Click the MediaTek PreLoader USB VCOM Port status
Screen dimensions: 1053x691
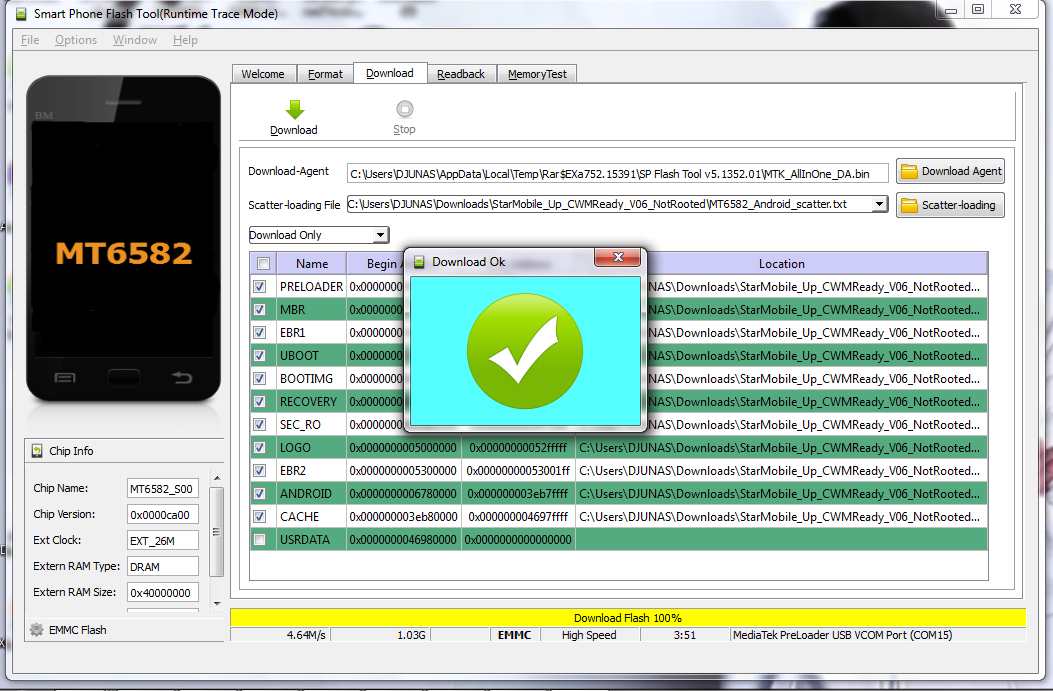click(x=878, y=635)
